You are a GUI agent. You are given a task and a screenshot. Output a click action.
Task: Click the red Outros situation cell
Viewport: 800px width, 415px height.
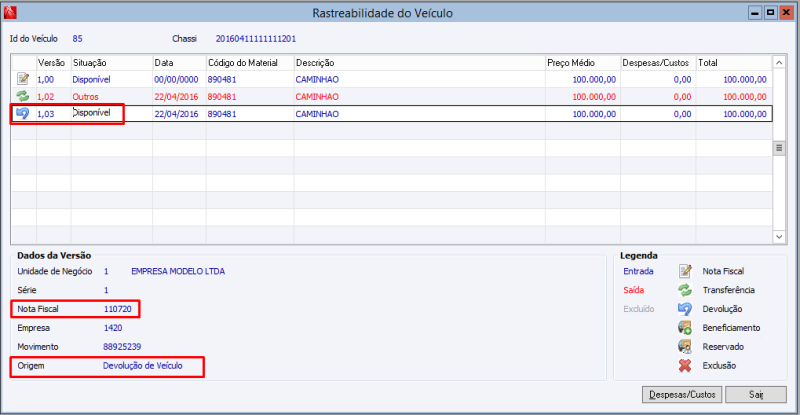click(x=85, y=96)
